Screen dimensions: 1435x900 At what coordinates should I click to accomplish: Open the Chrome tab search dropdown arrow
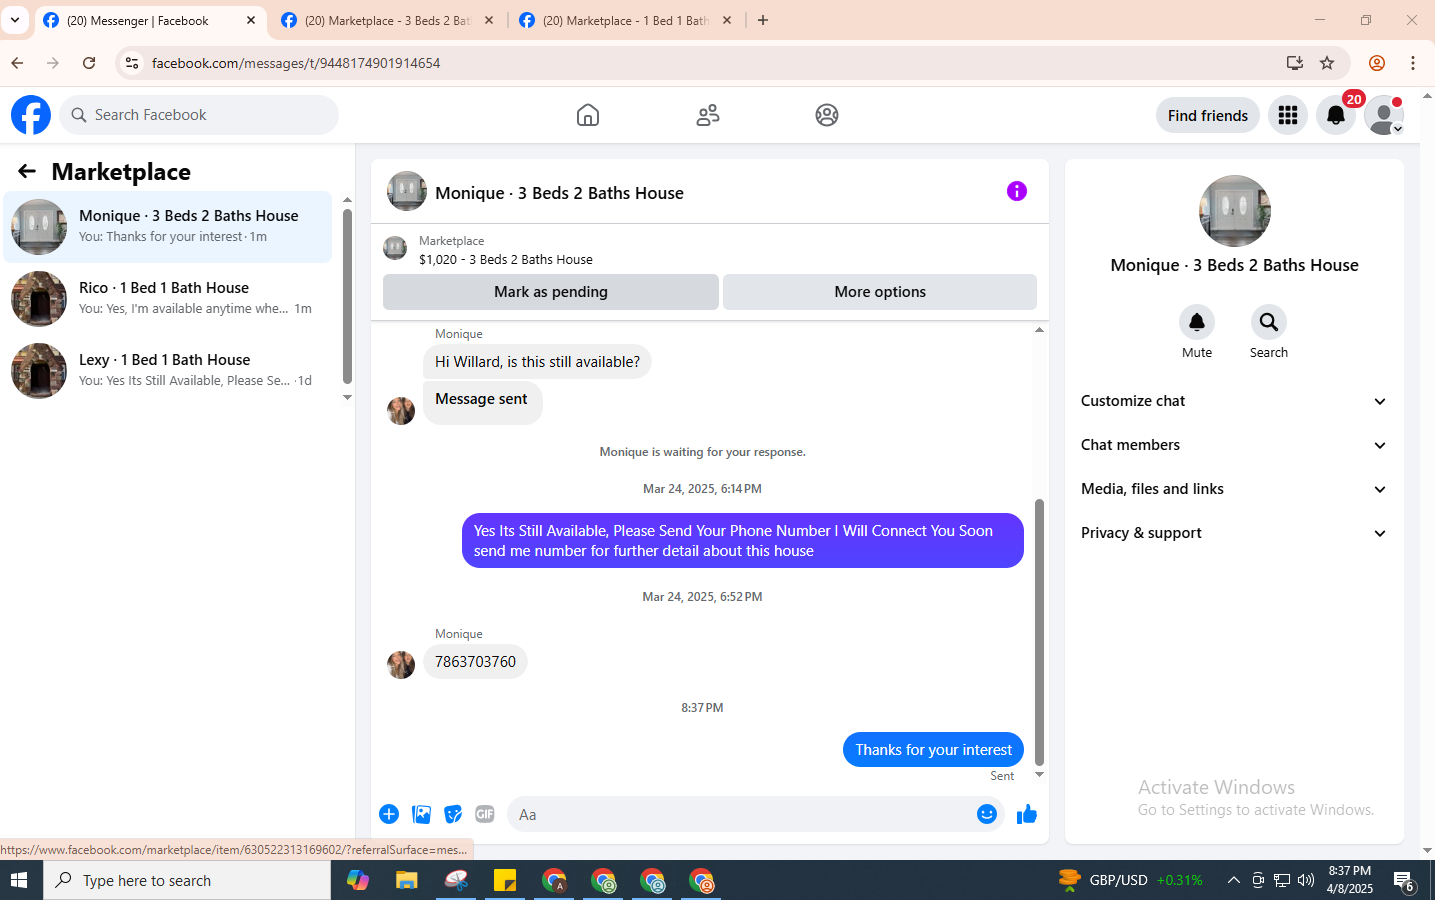coord(15,20)
